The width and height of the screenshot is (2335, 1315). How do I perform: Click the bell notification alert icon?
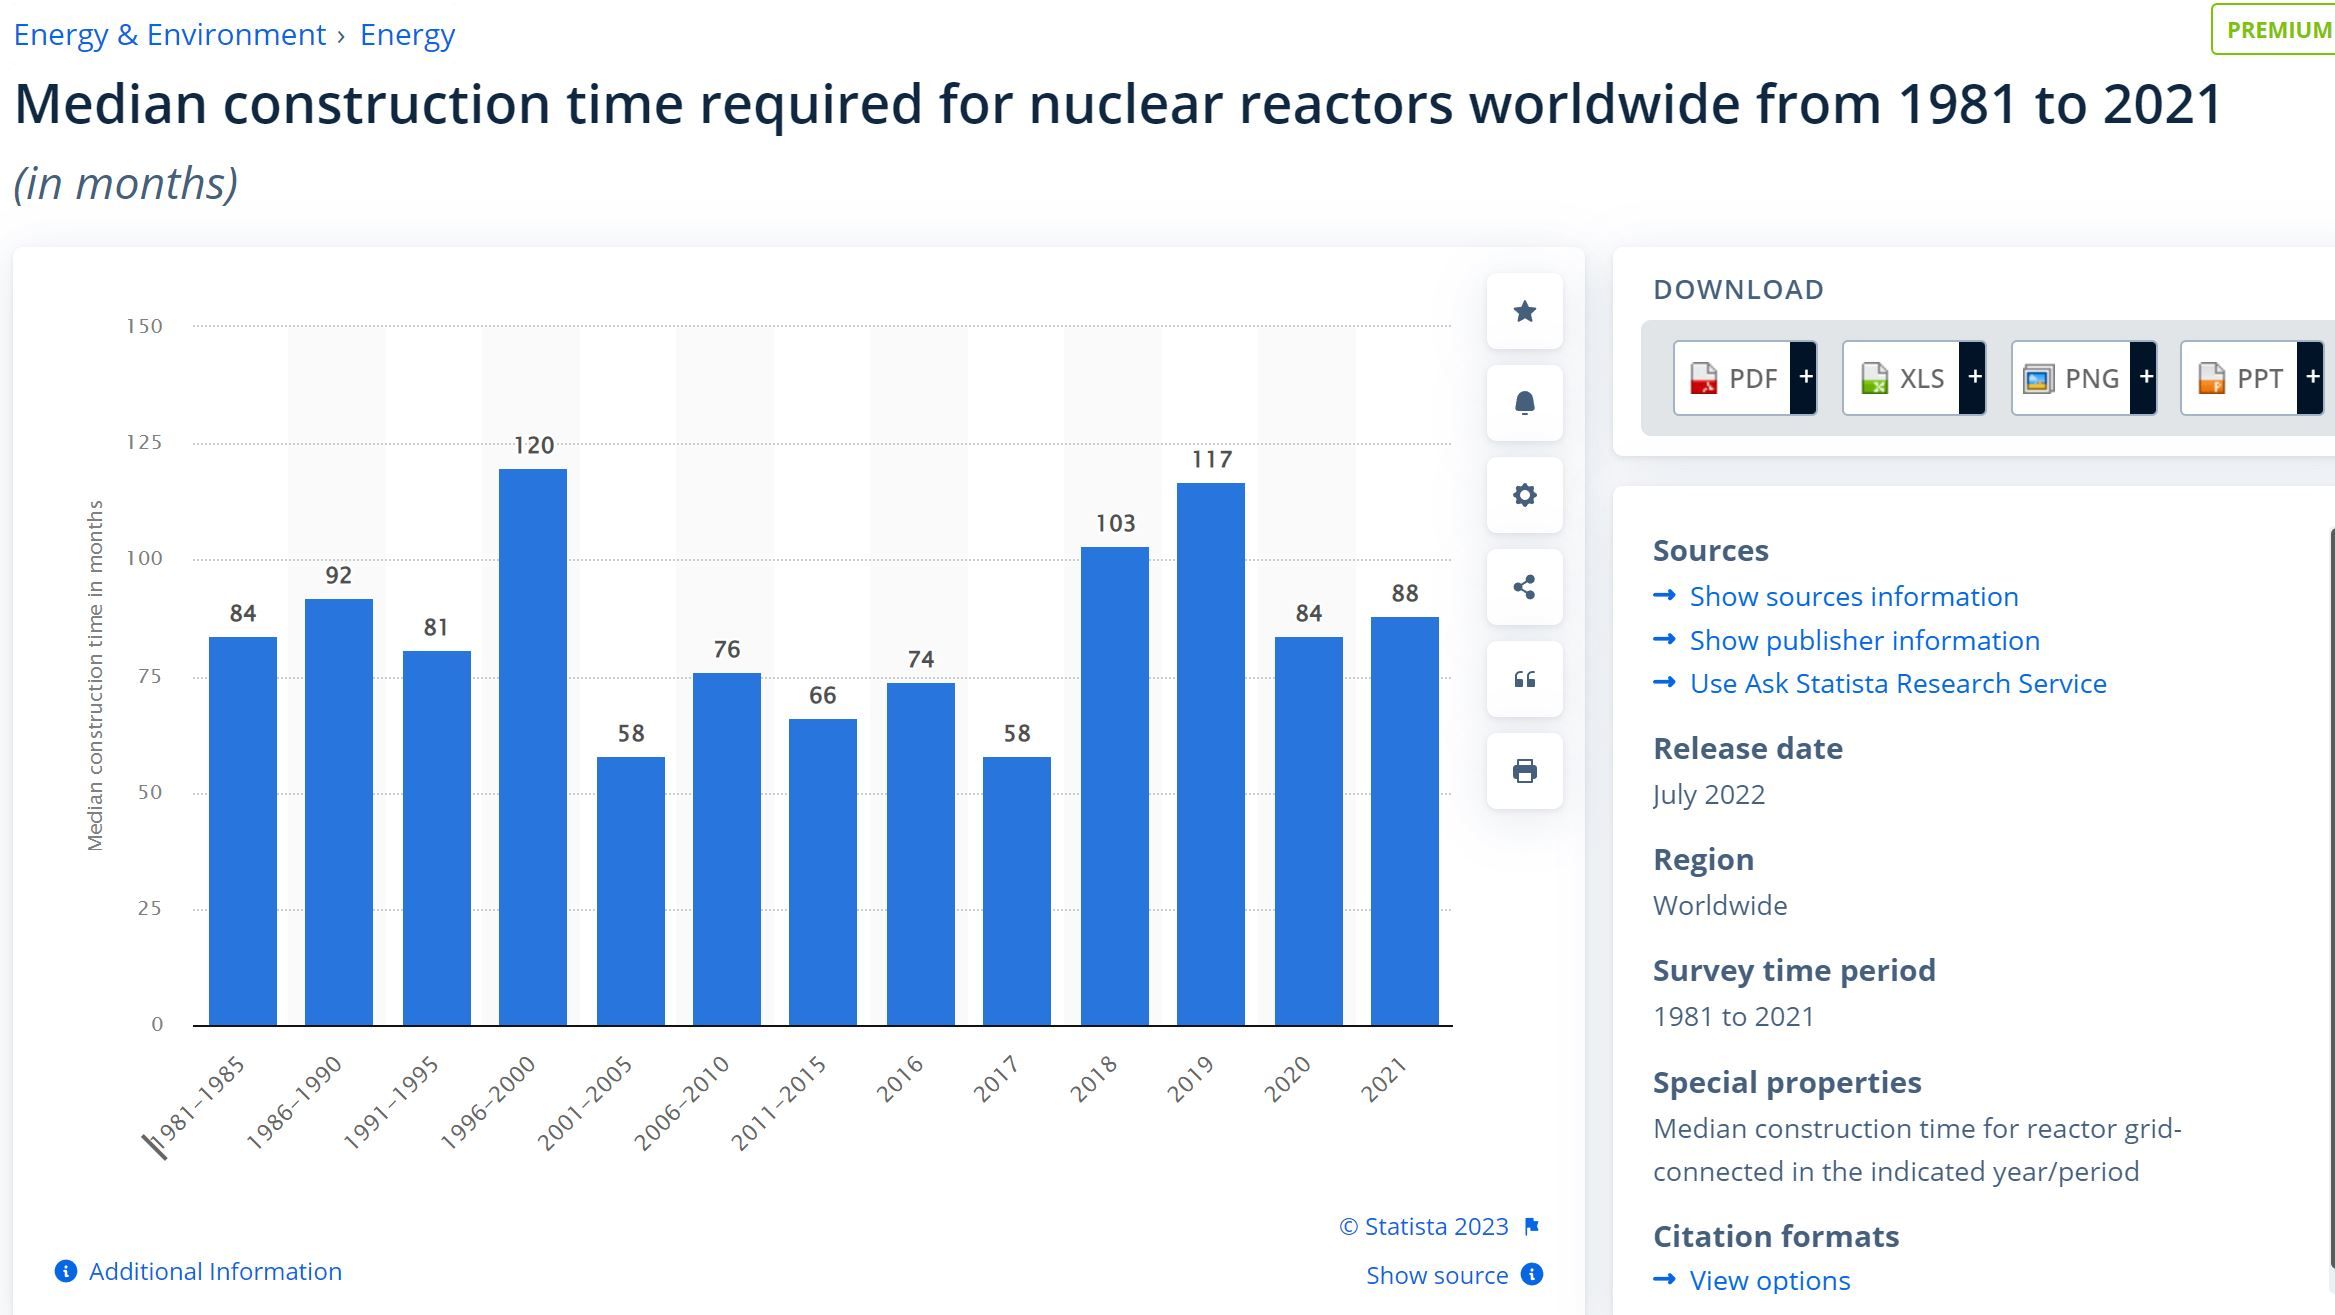(1524, 403)
